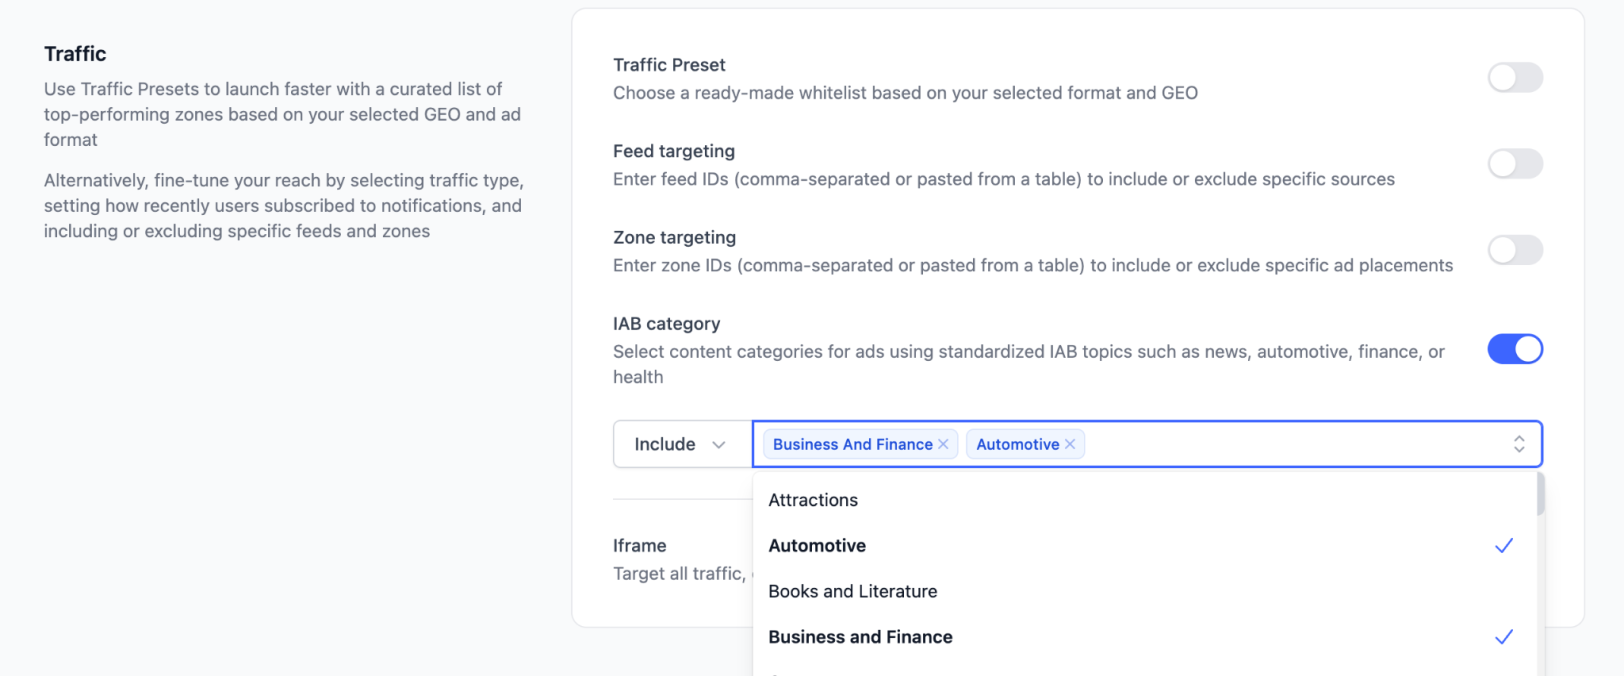1624x676 pixels.
Task: Click the Automotive tag label in the input
Action: [1017, 444]
